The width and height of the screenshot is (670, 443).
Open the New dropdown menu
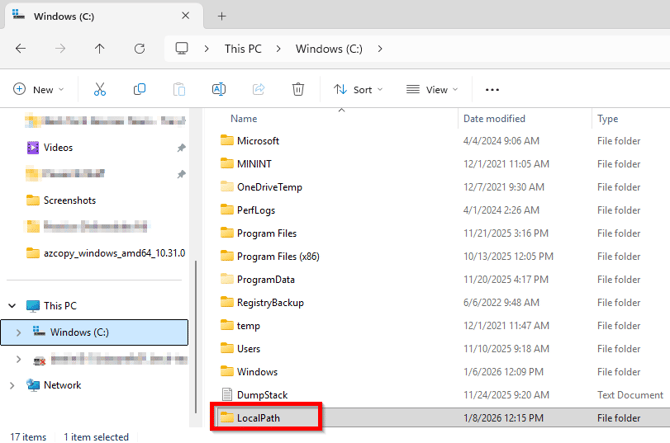click(x=38, y=89)
